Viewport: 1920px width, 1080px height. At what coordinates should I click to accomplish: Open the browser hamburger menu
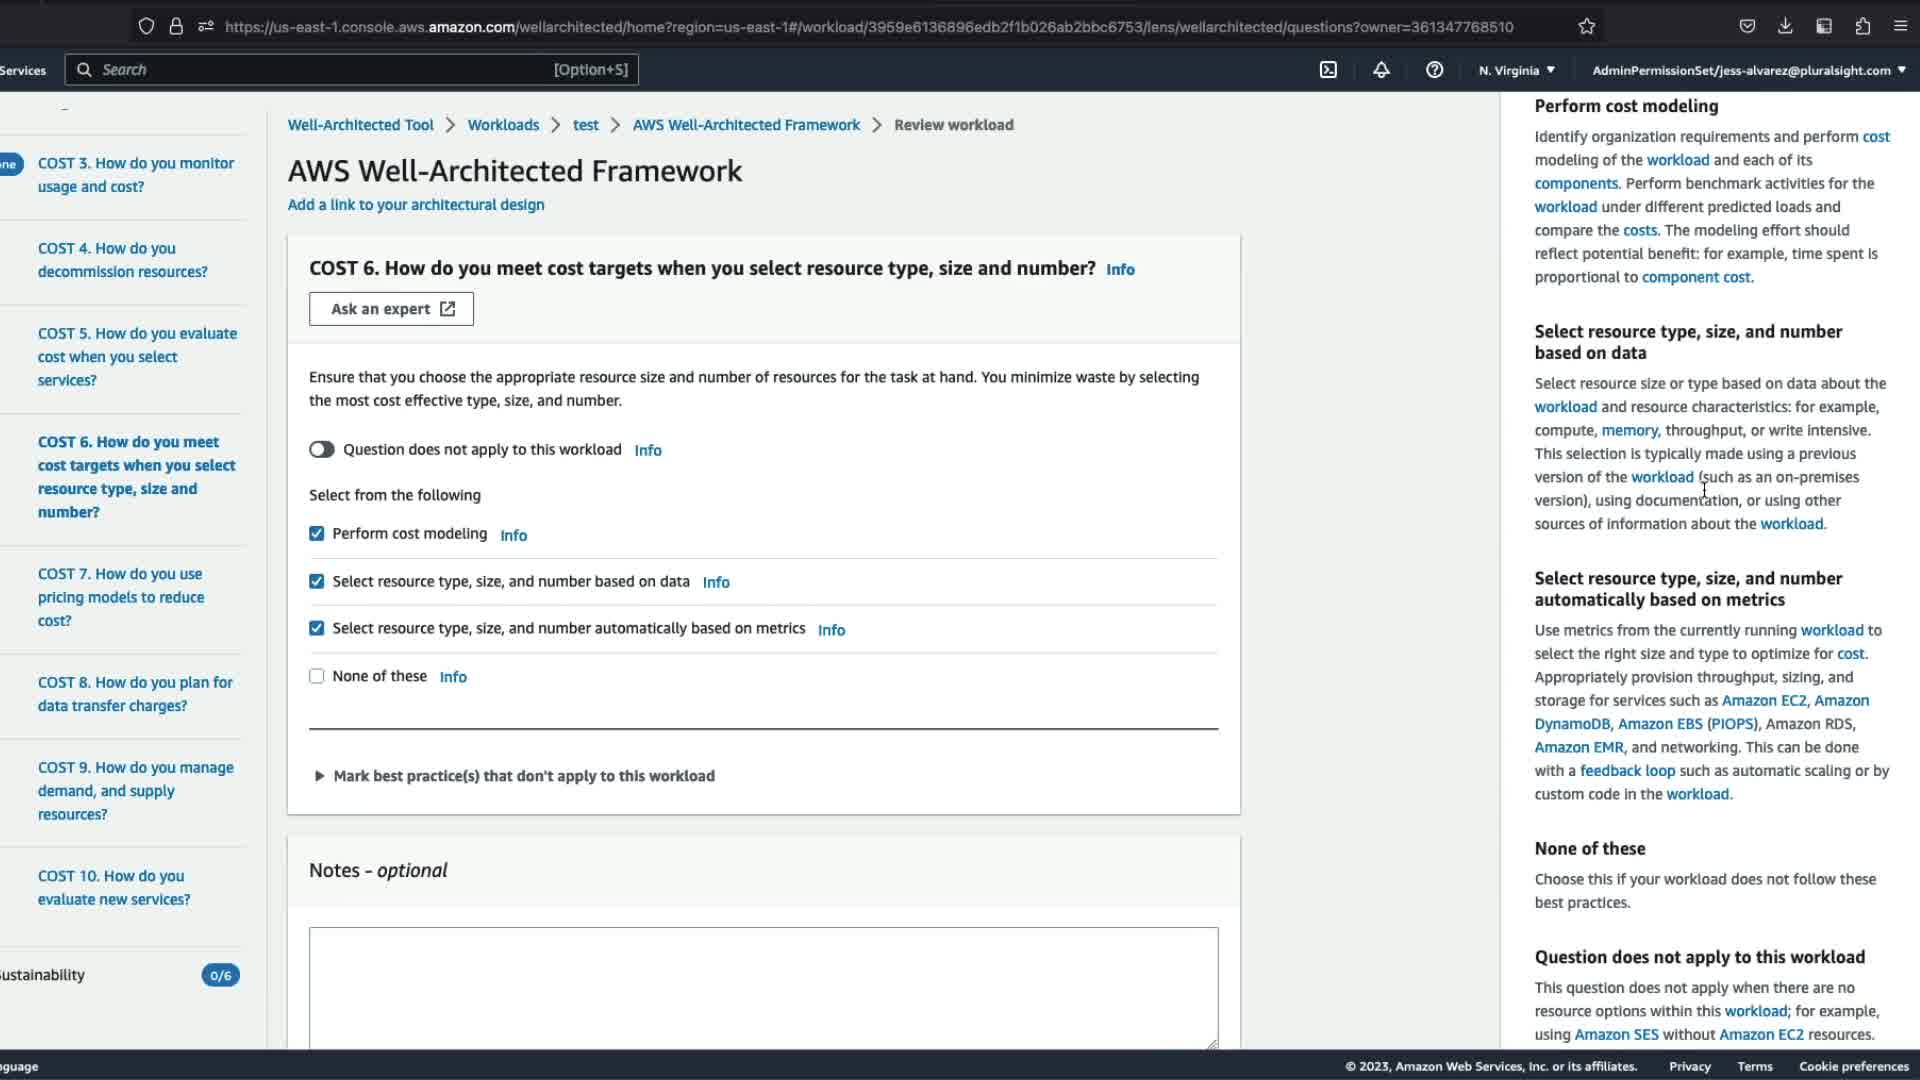[1900, 27]
